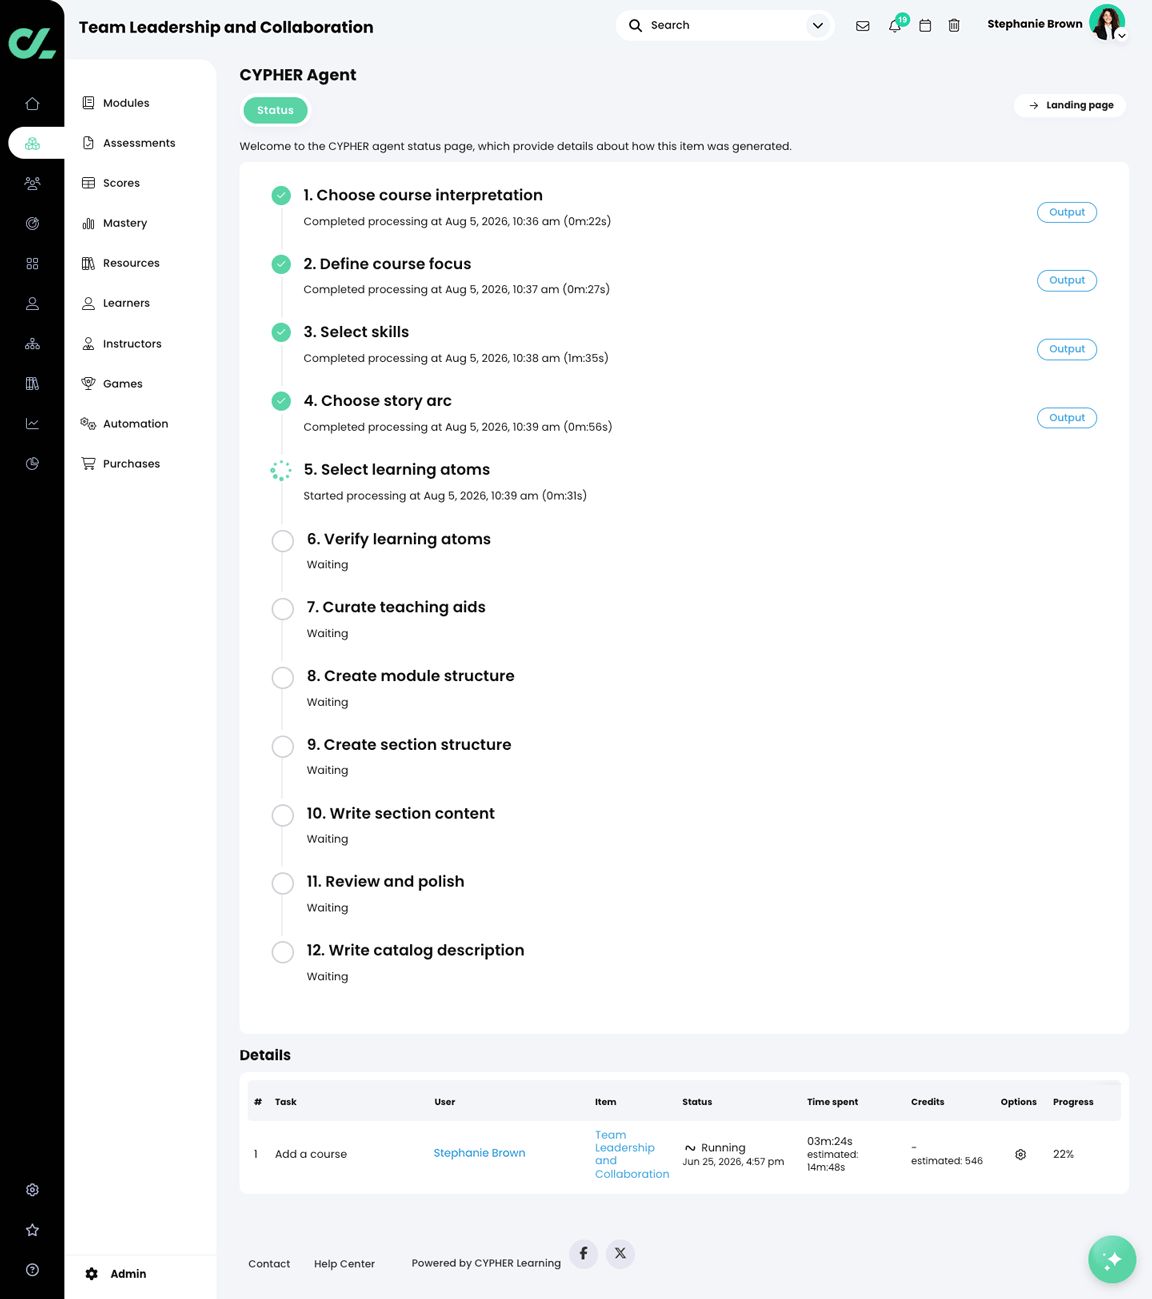1152x1299 pixels.
Task: Expand the search options dropdown arrow
Action: (818, 25)
